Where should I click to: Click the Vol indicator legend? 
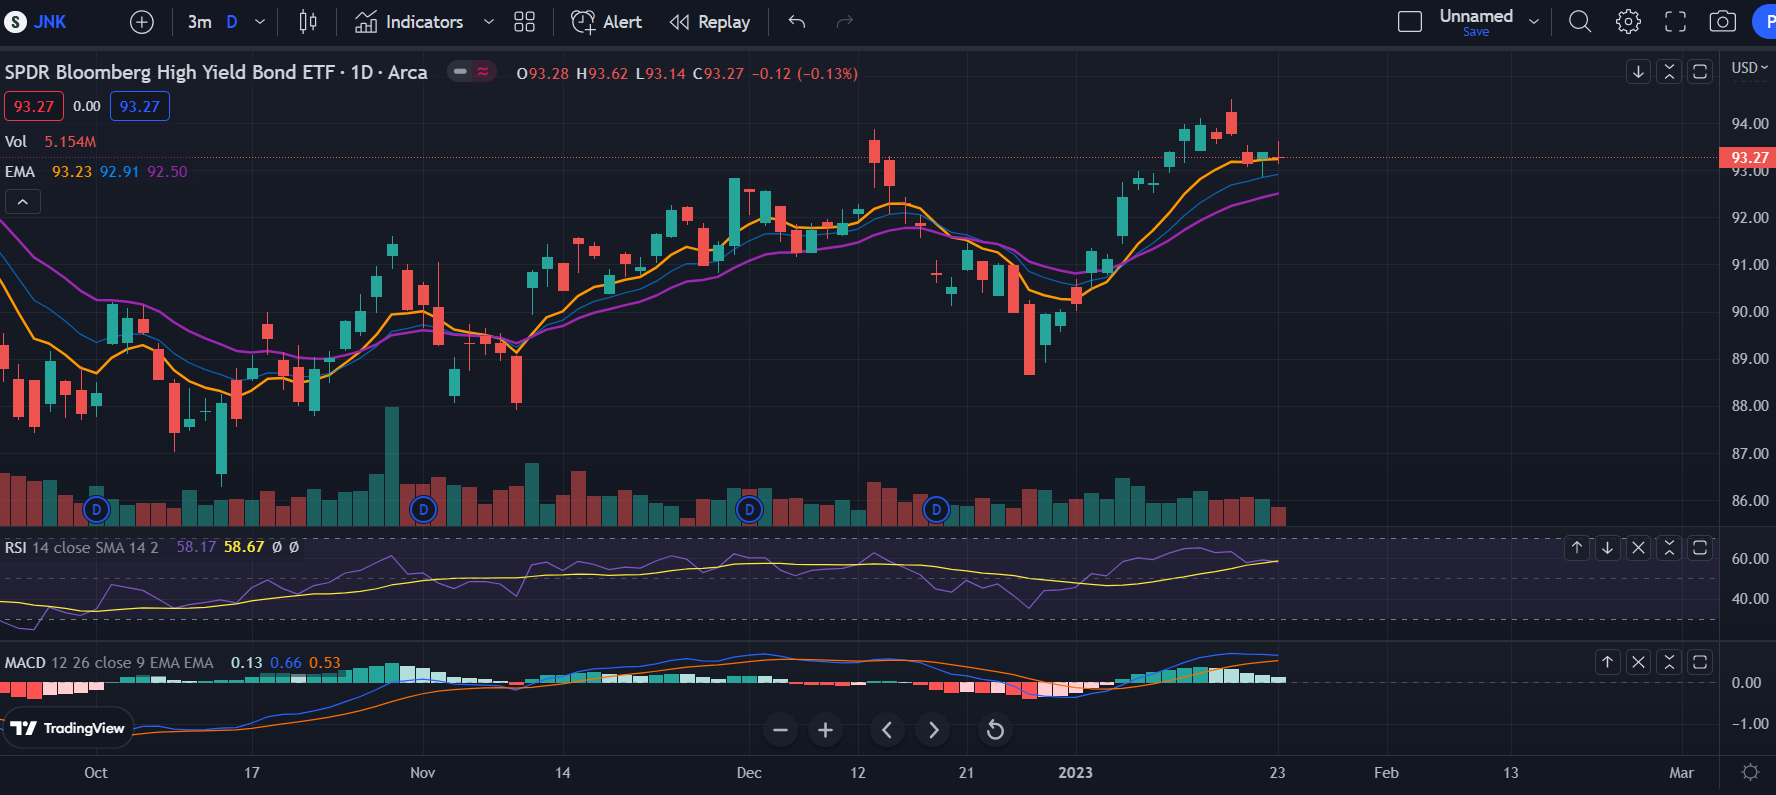pyautogui.click(x=16, y=142)
